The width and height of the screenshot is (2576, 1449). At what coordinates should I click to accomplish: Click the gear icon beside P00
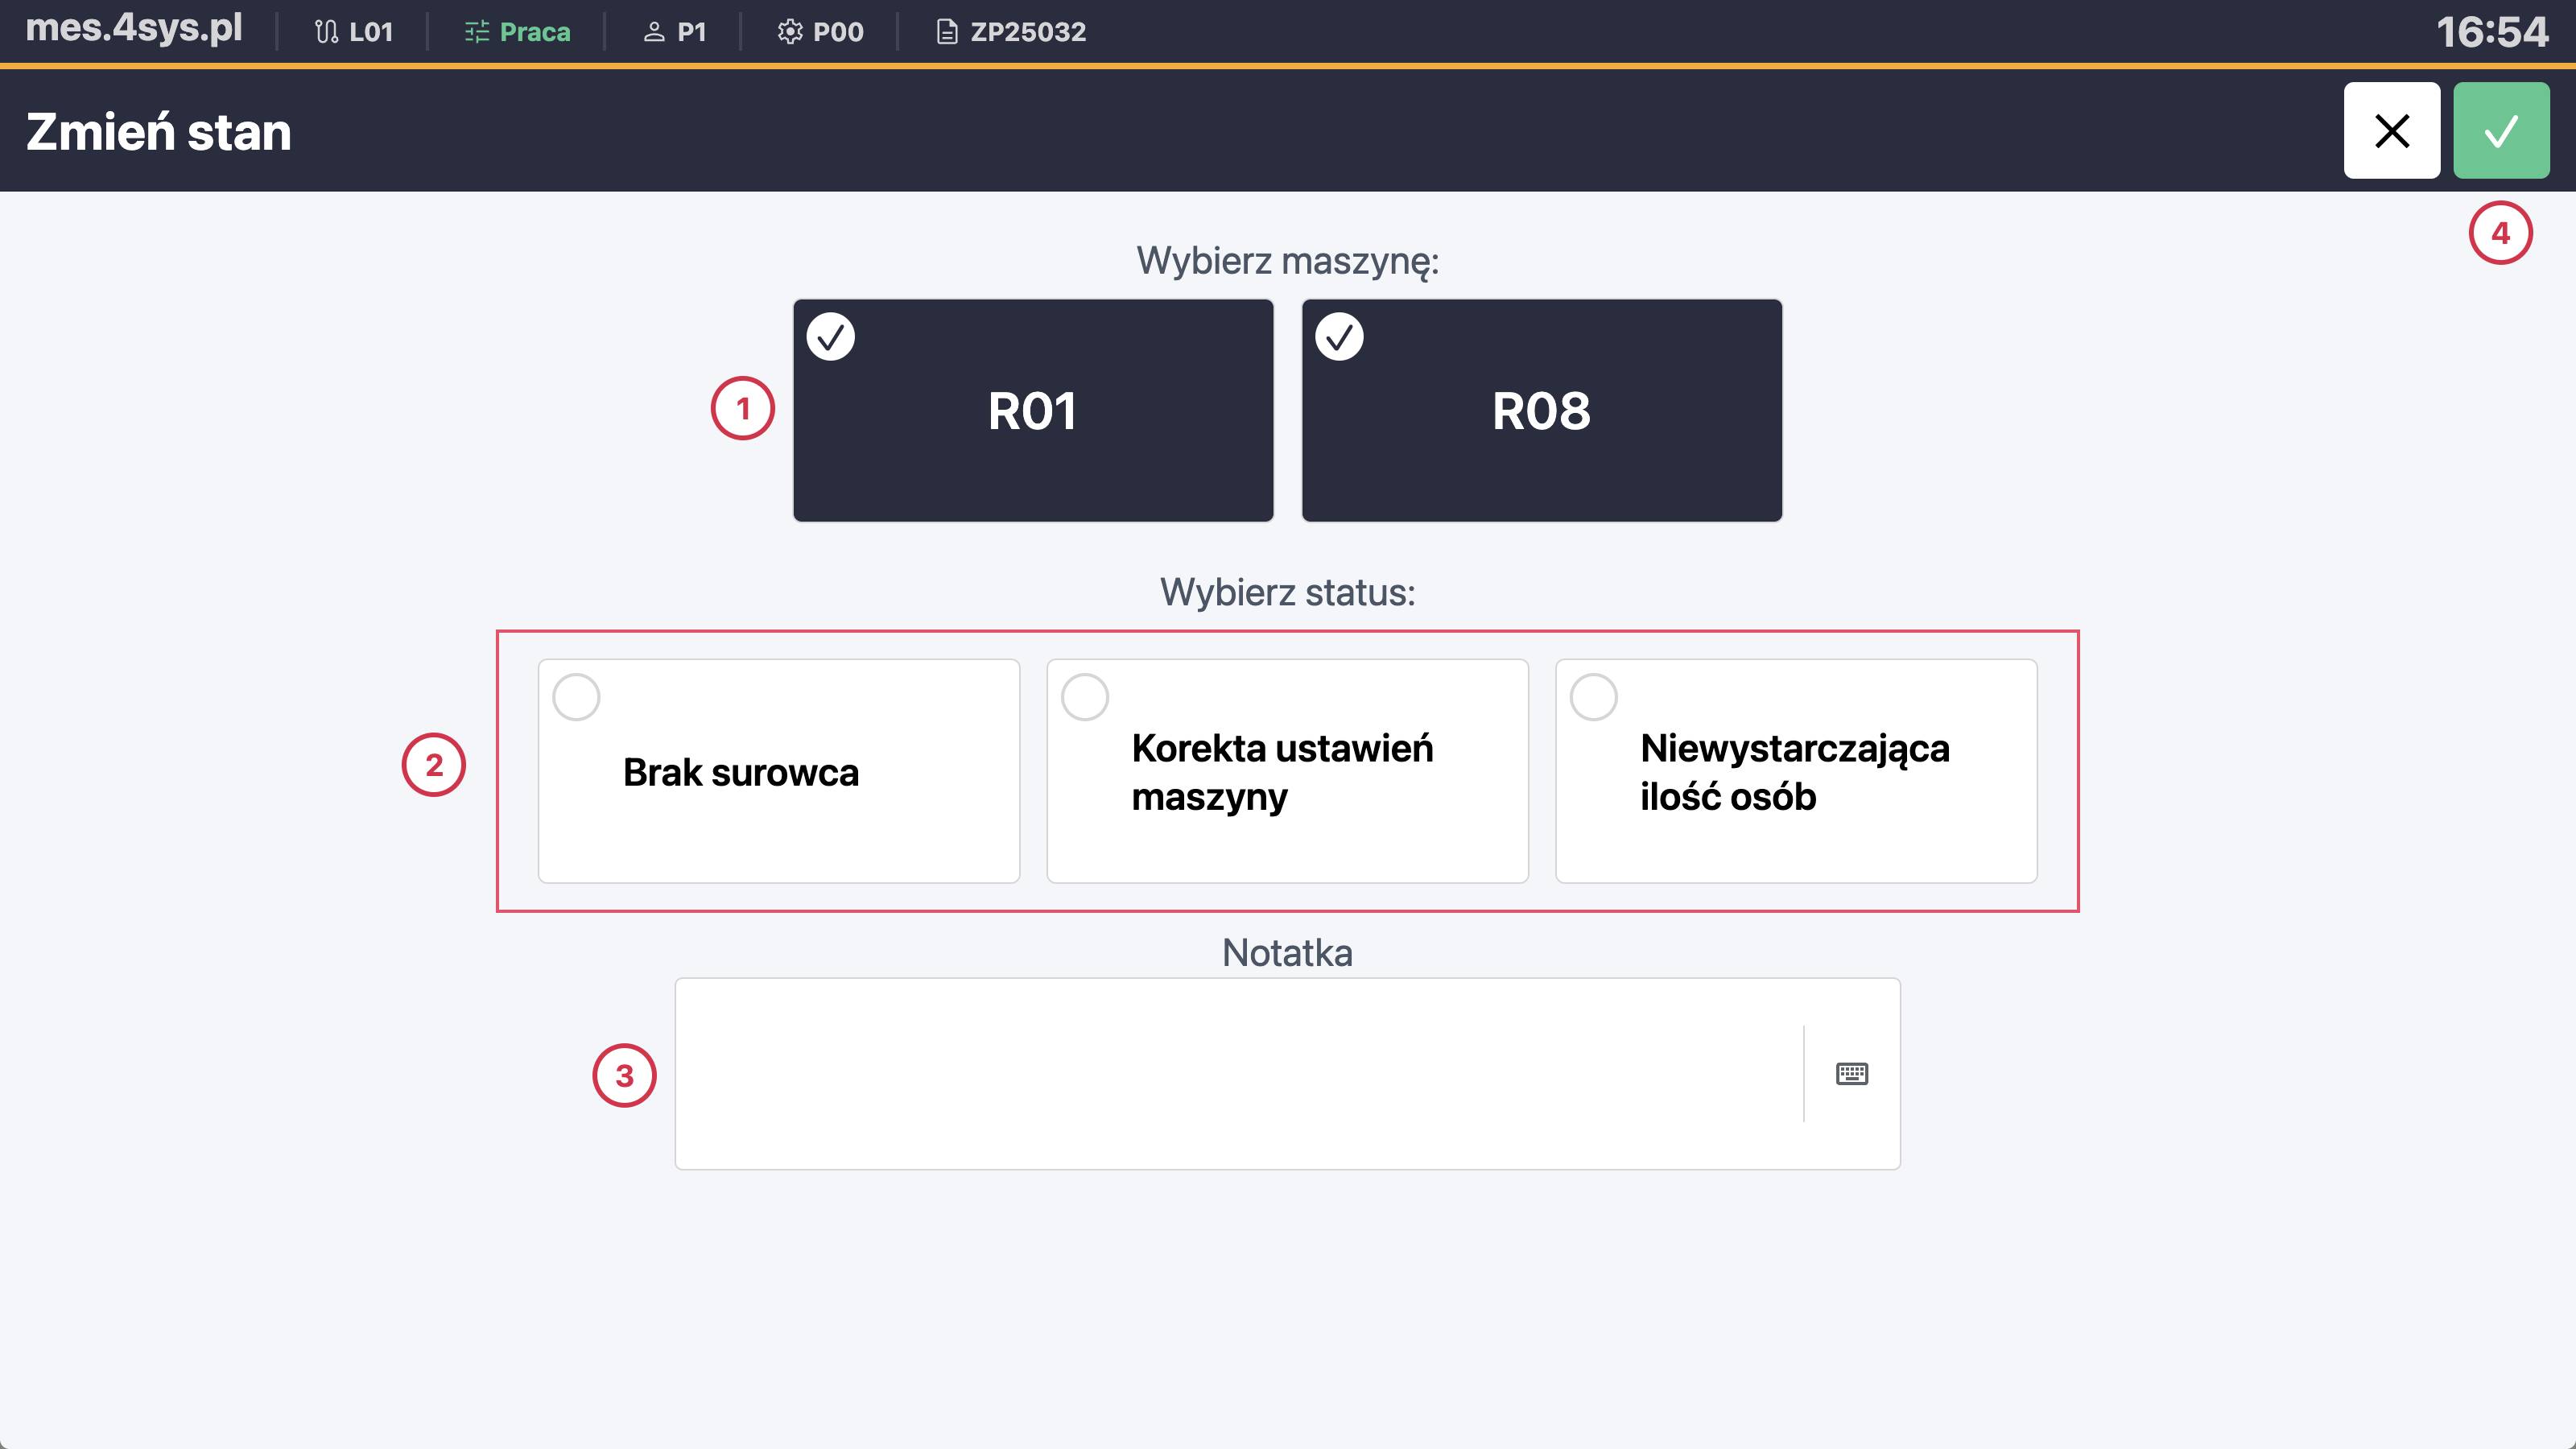[790, 32]
